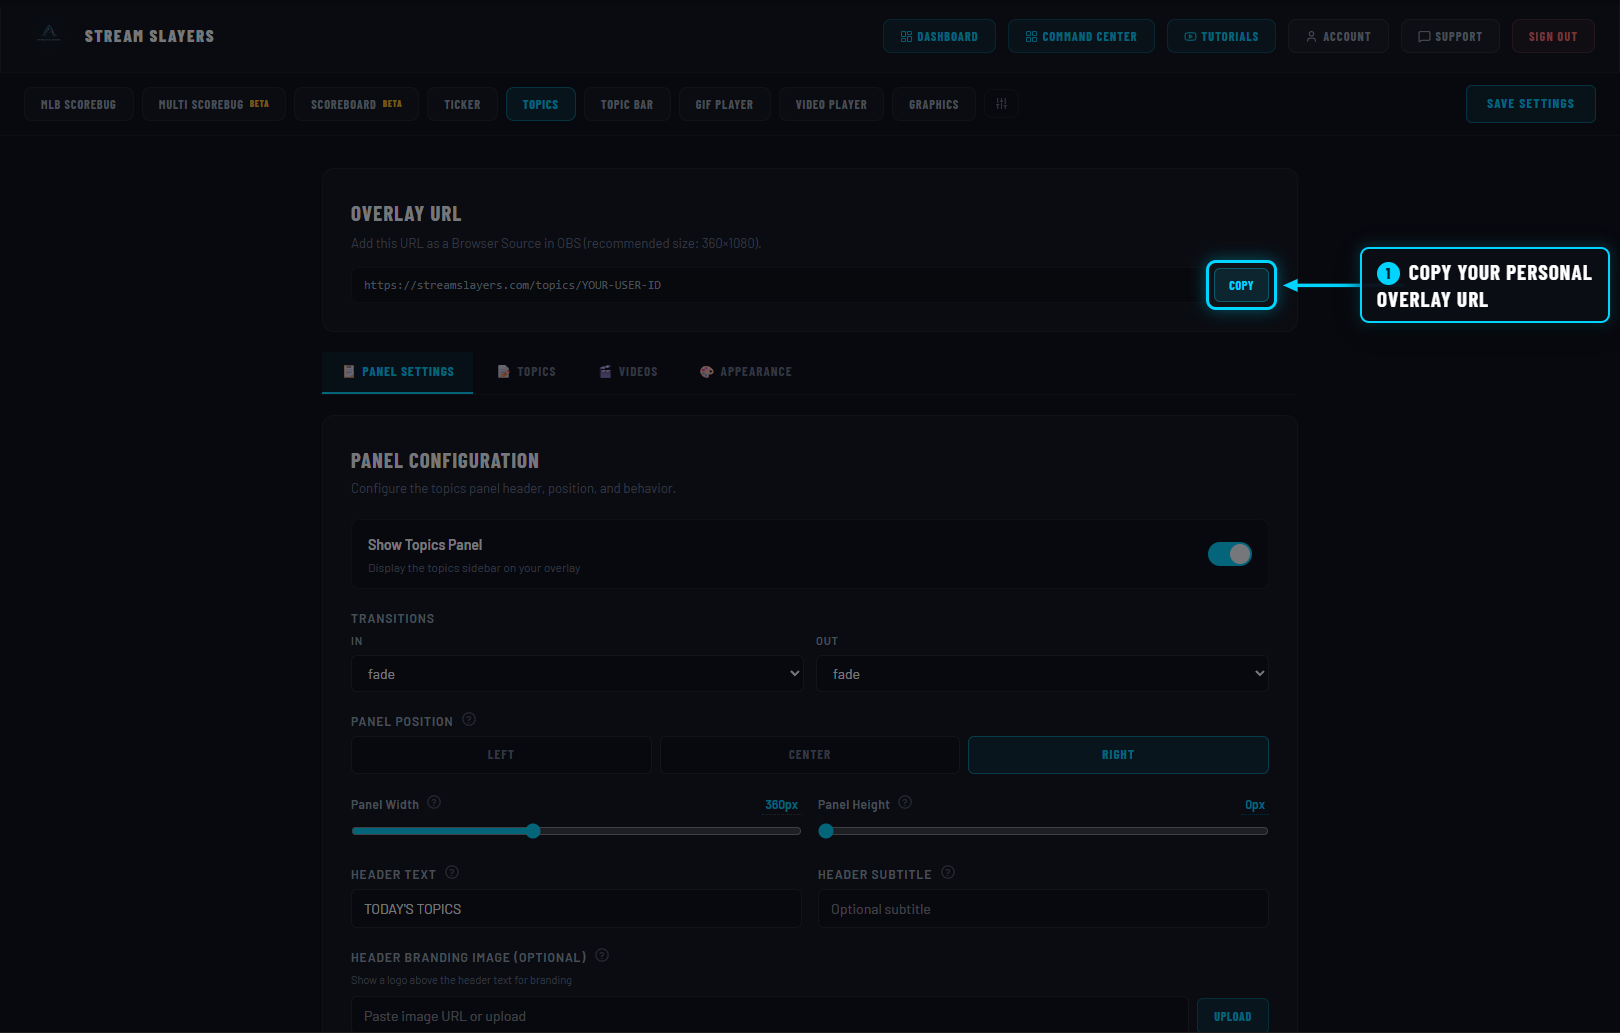Open the IN transition dropdown
This screenshot has height=1033, width=1620.
click(x=577, y=674)
